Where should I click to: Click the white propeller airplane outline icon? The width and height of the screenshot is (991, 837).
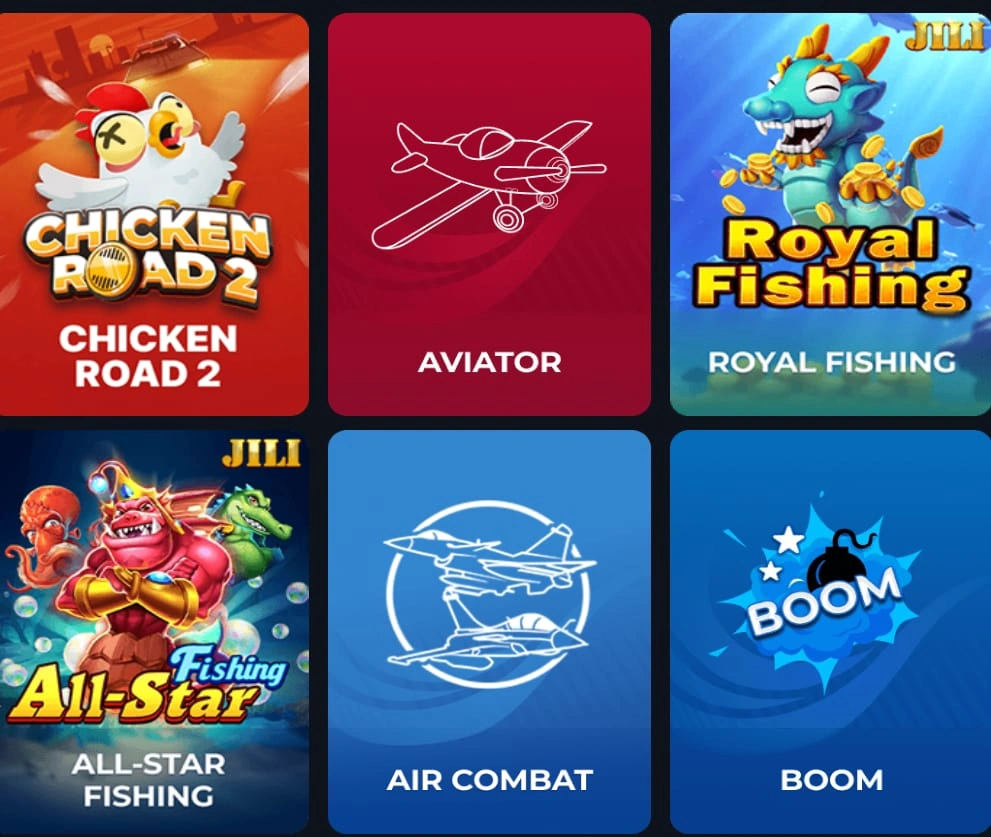coord(489,185)
